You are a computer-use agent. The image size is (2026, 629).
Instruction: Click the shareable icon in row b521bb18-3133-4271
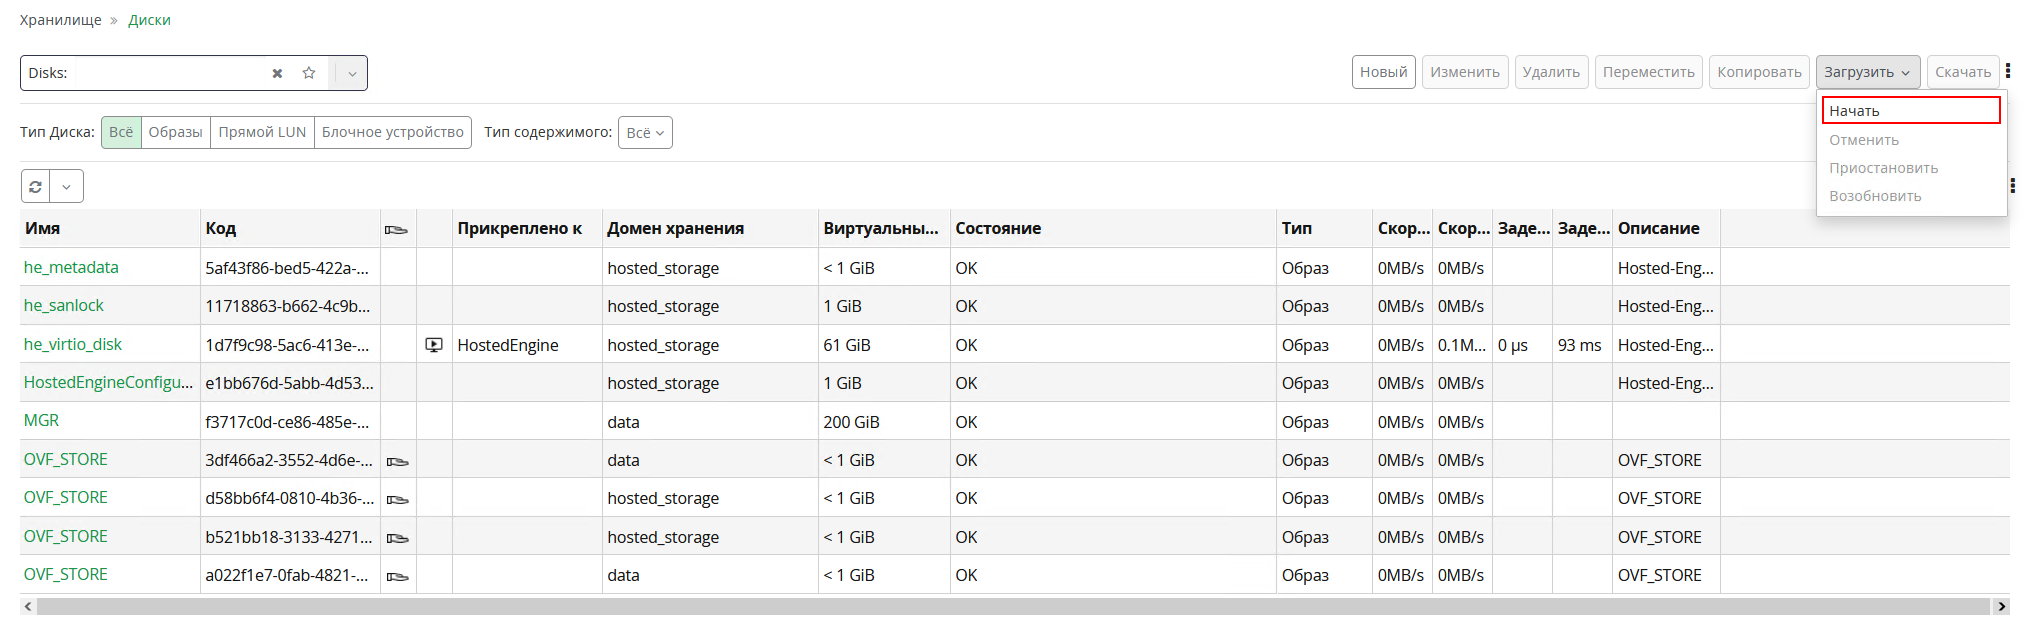tap(397, 538)
